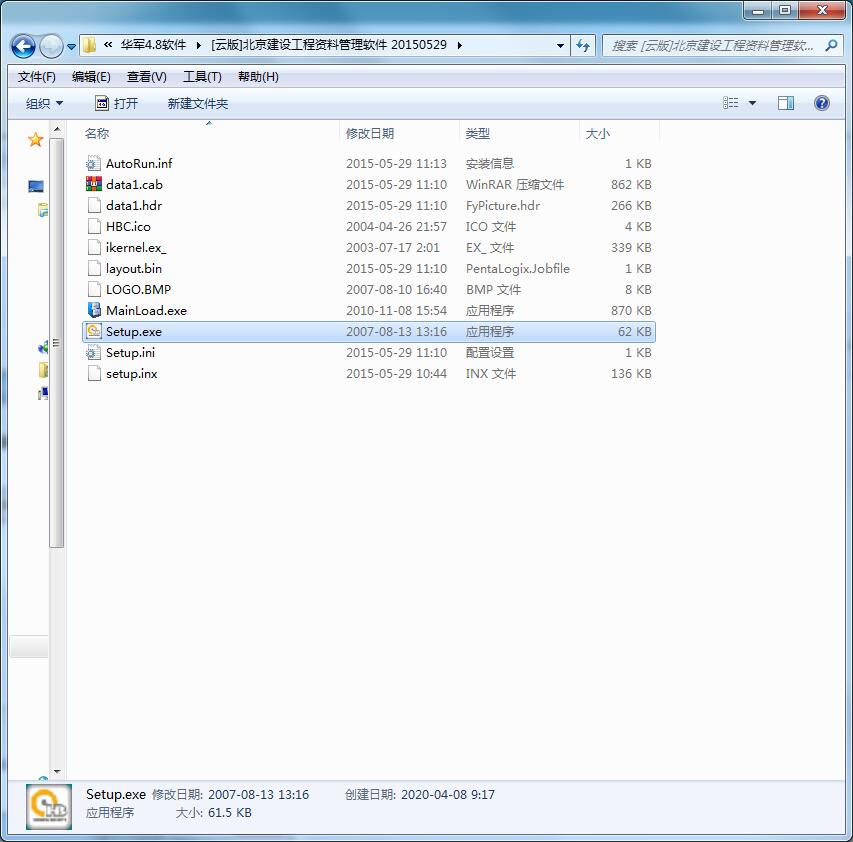Select the AutoRun.inf file icon

pyautogui.click(x=94, y=163)
